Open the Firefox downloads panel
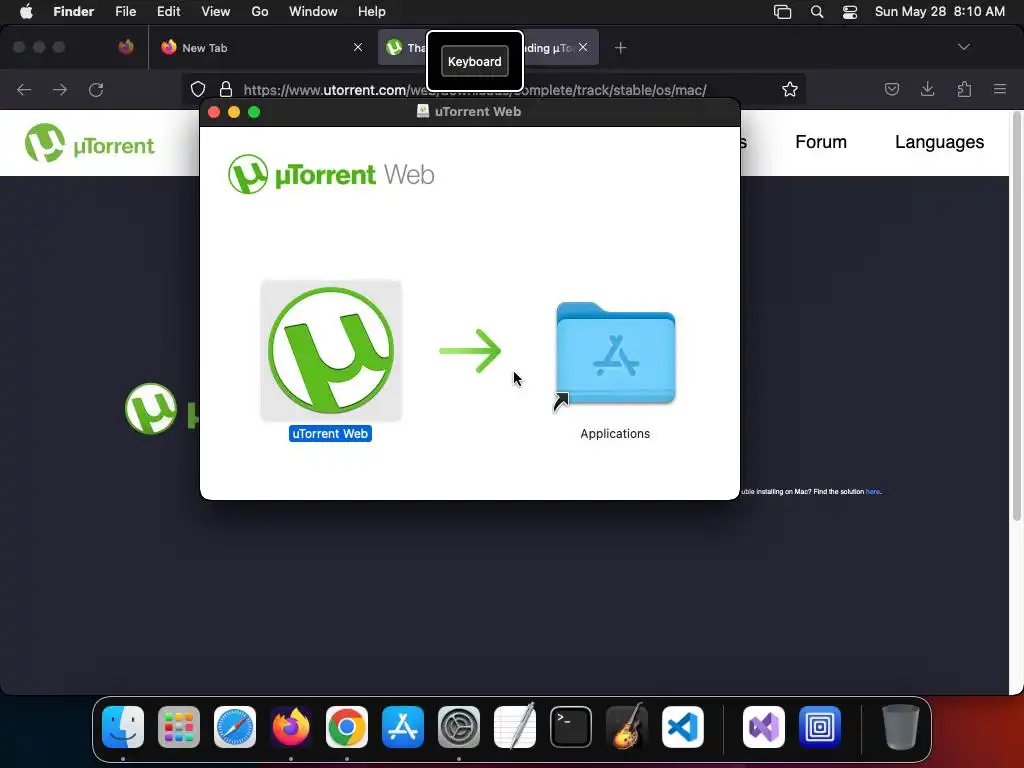1024x768 pixels. coord(927,89)
